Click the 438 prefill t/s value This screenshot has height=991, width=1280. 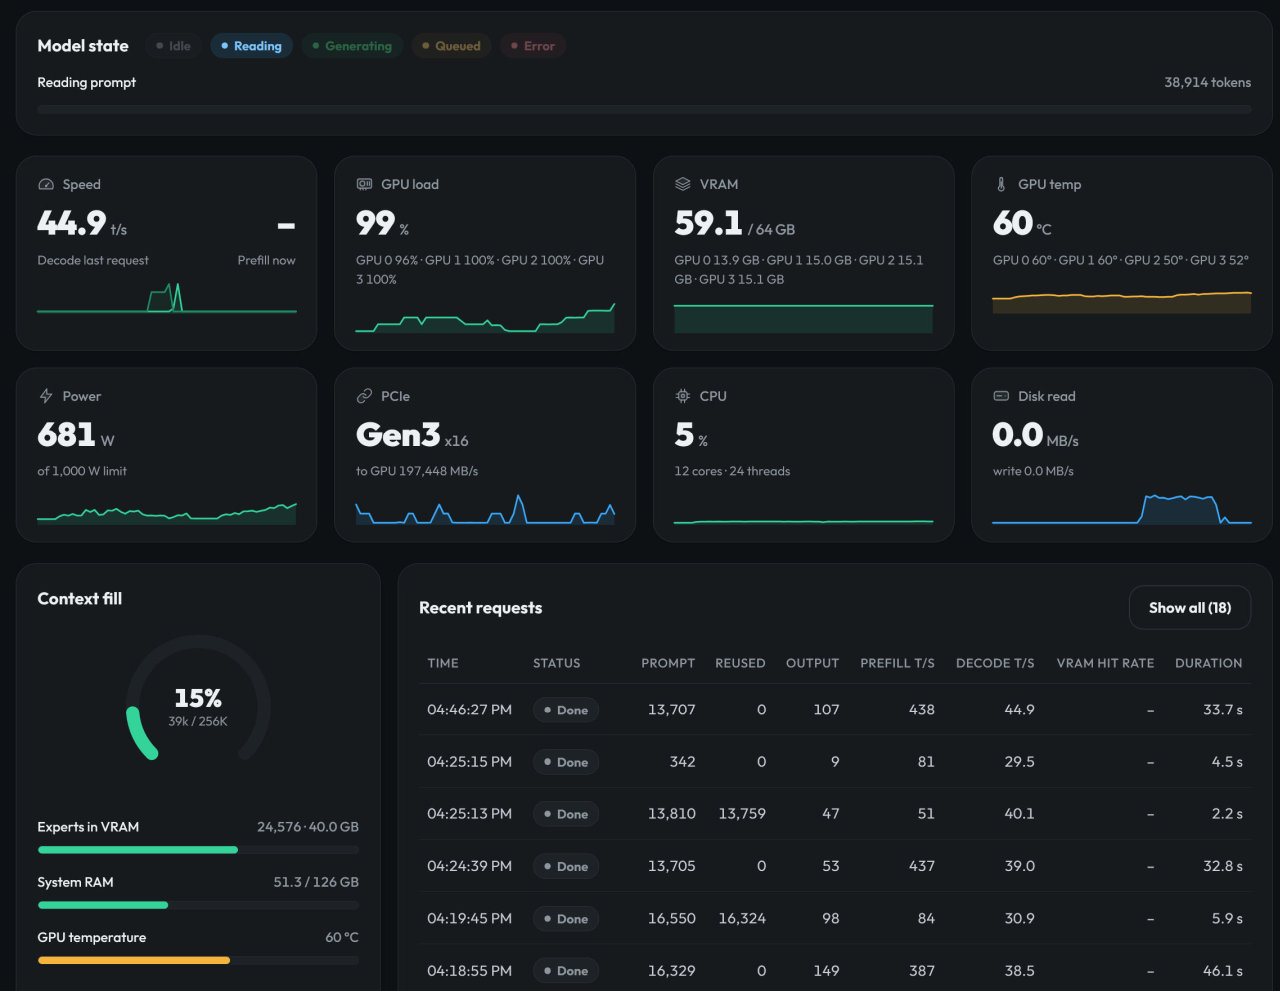coord(922,710)
